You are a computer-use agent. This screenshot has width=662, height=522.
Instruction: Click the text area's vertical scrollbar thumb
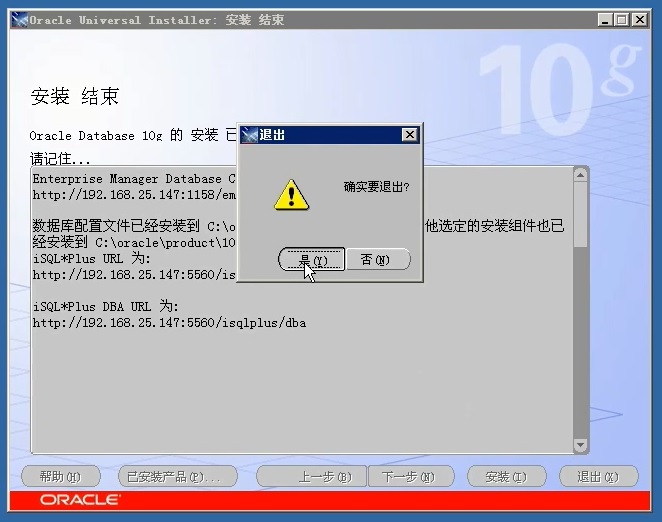point(581,215)
